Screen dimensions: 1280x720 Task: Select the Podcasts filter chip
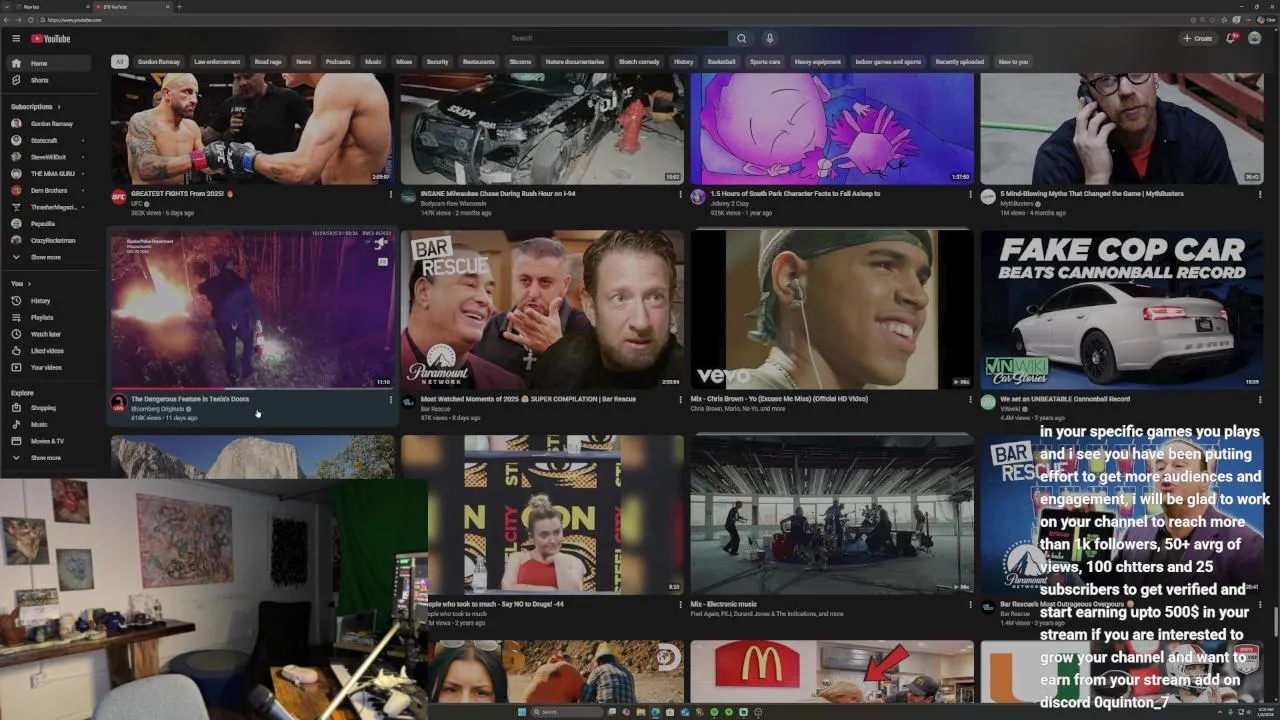coord(338,62)
